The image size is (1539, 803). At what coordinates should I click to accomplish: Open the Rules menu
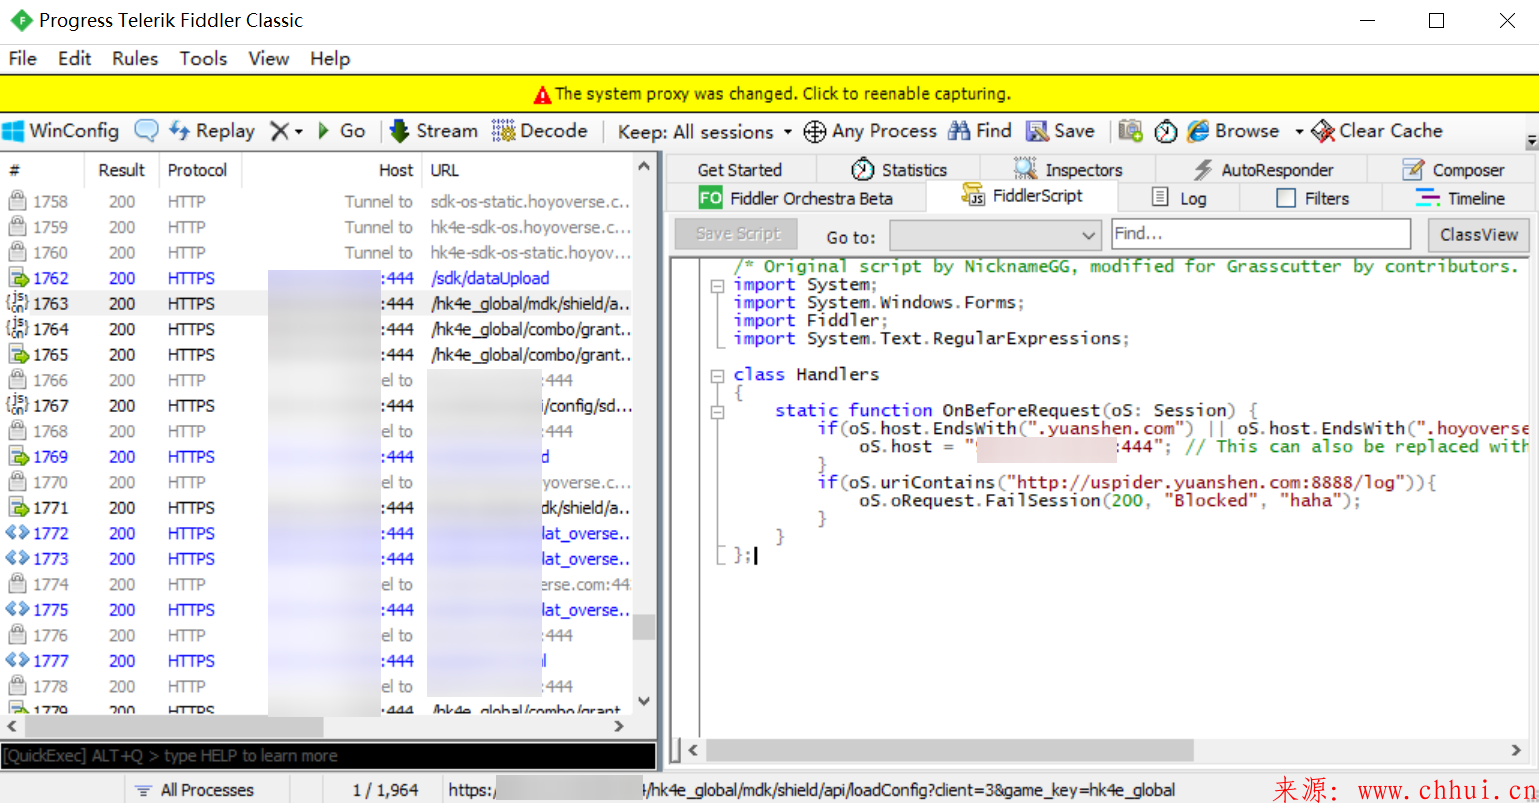tap(135, 58)
